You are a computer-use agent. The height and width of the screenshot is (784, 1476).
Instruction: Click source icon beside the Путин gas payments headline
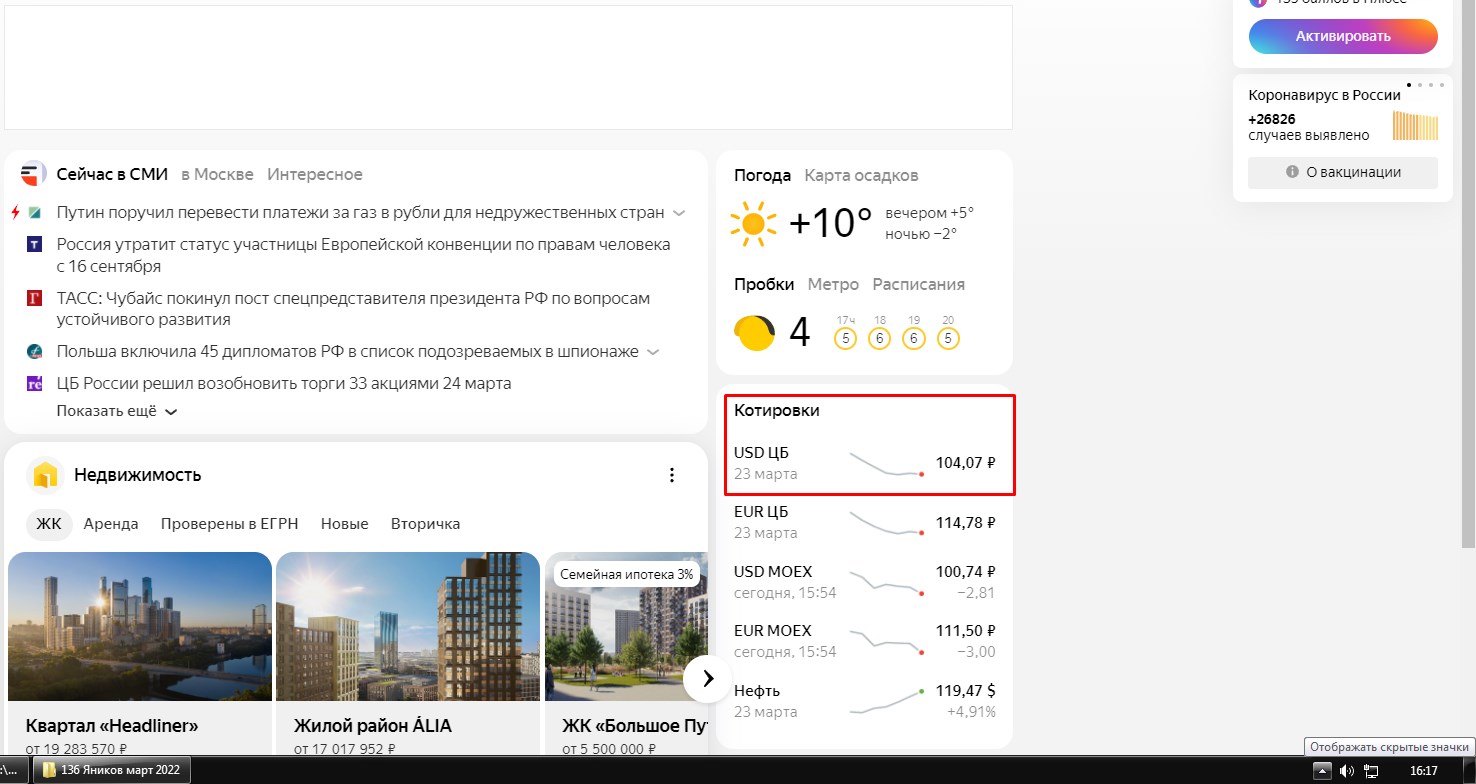pyautogui.click(x=34, y=213)
